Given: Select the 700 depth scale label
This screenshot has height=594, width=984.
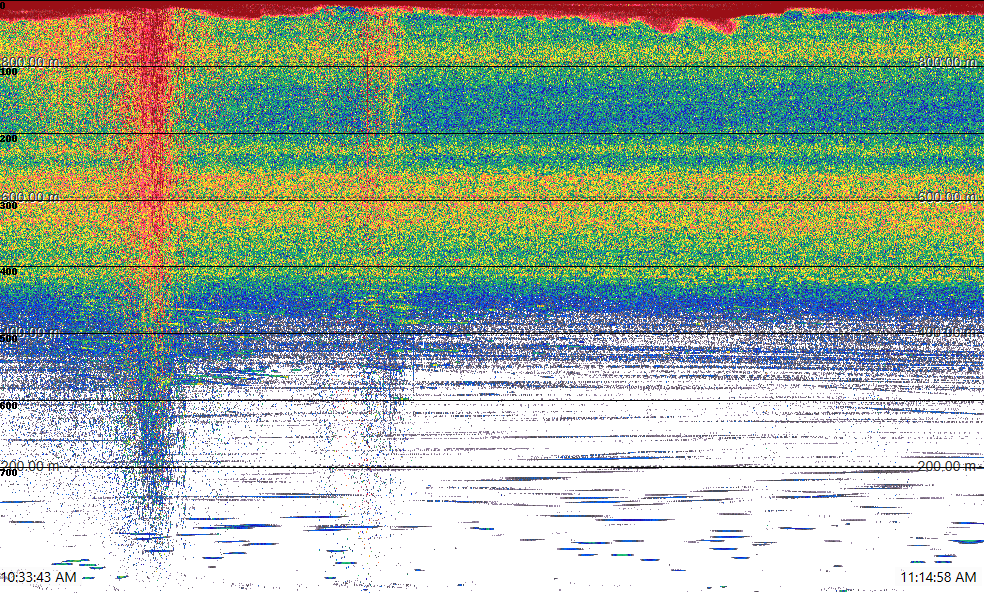Looking at the screenshot, I should tap(9, 473).
